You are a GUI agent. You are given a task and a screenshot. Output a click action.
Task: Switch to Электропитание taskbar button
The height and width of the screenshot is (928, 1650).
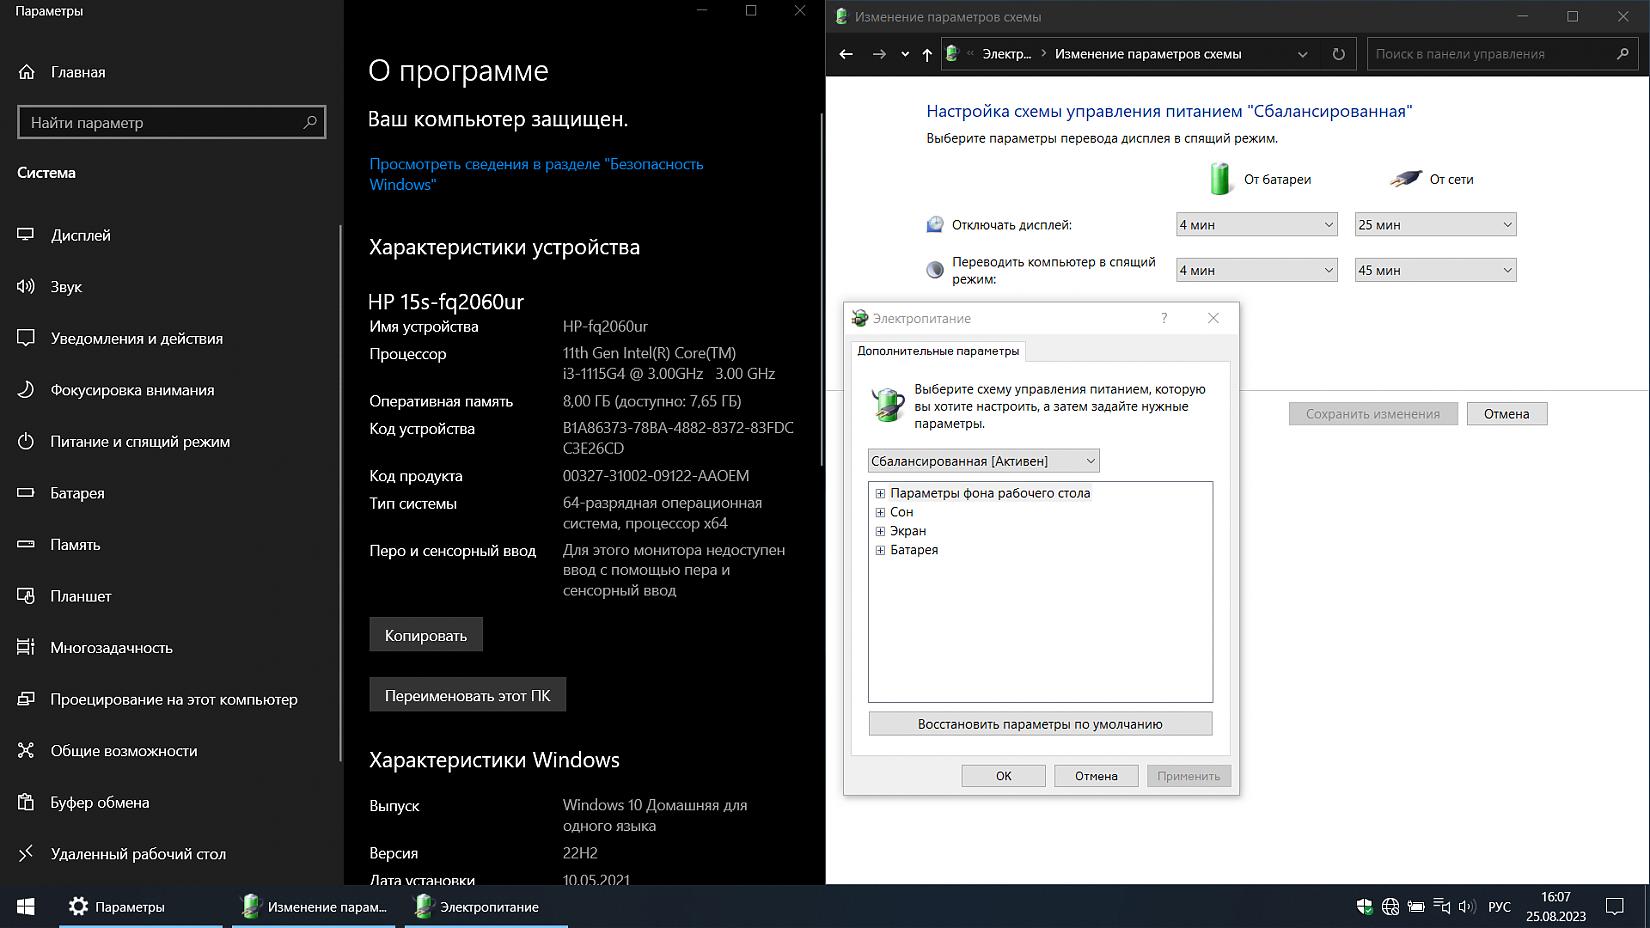coord(487,906)
